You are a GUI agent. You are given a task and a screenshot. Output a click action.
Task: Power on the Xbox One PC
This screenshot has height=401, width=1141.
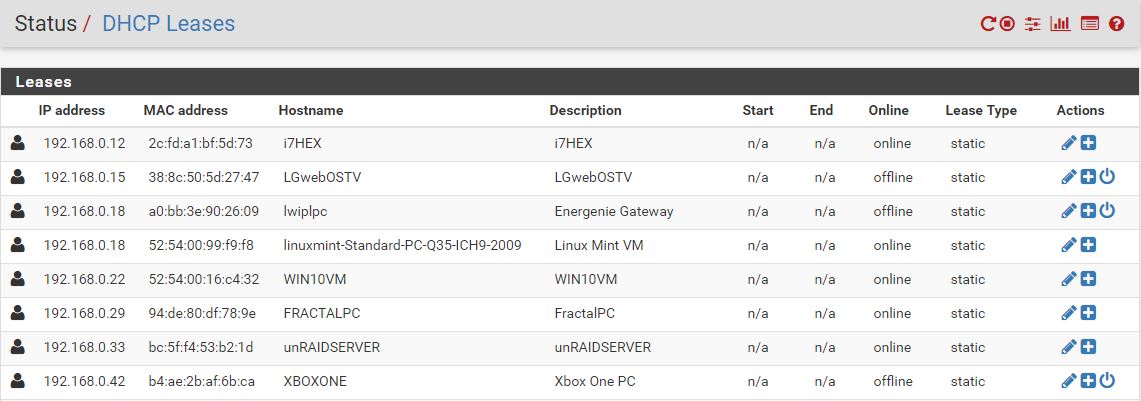(x=1106, y=382)
